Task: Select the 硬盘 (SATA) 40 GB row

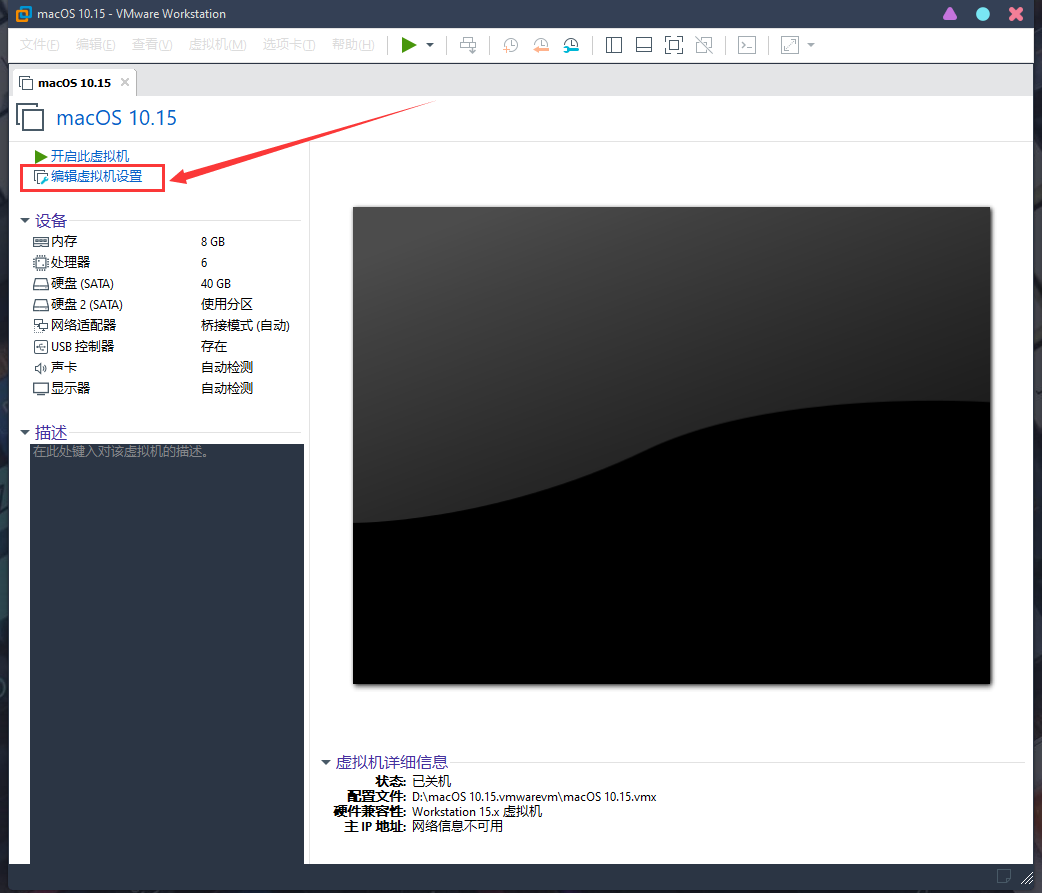Action: pyautogui.click(x=165, y=284)
